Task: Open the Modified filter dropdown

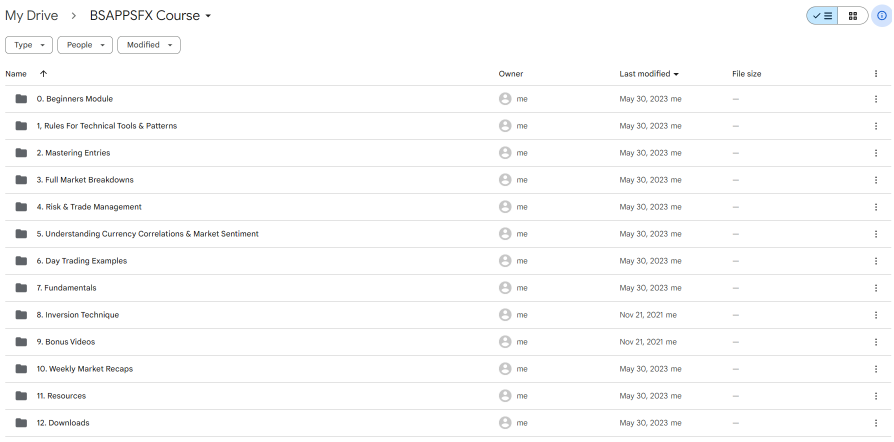Action: coord(148,45)
